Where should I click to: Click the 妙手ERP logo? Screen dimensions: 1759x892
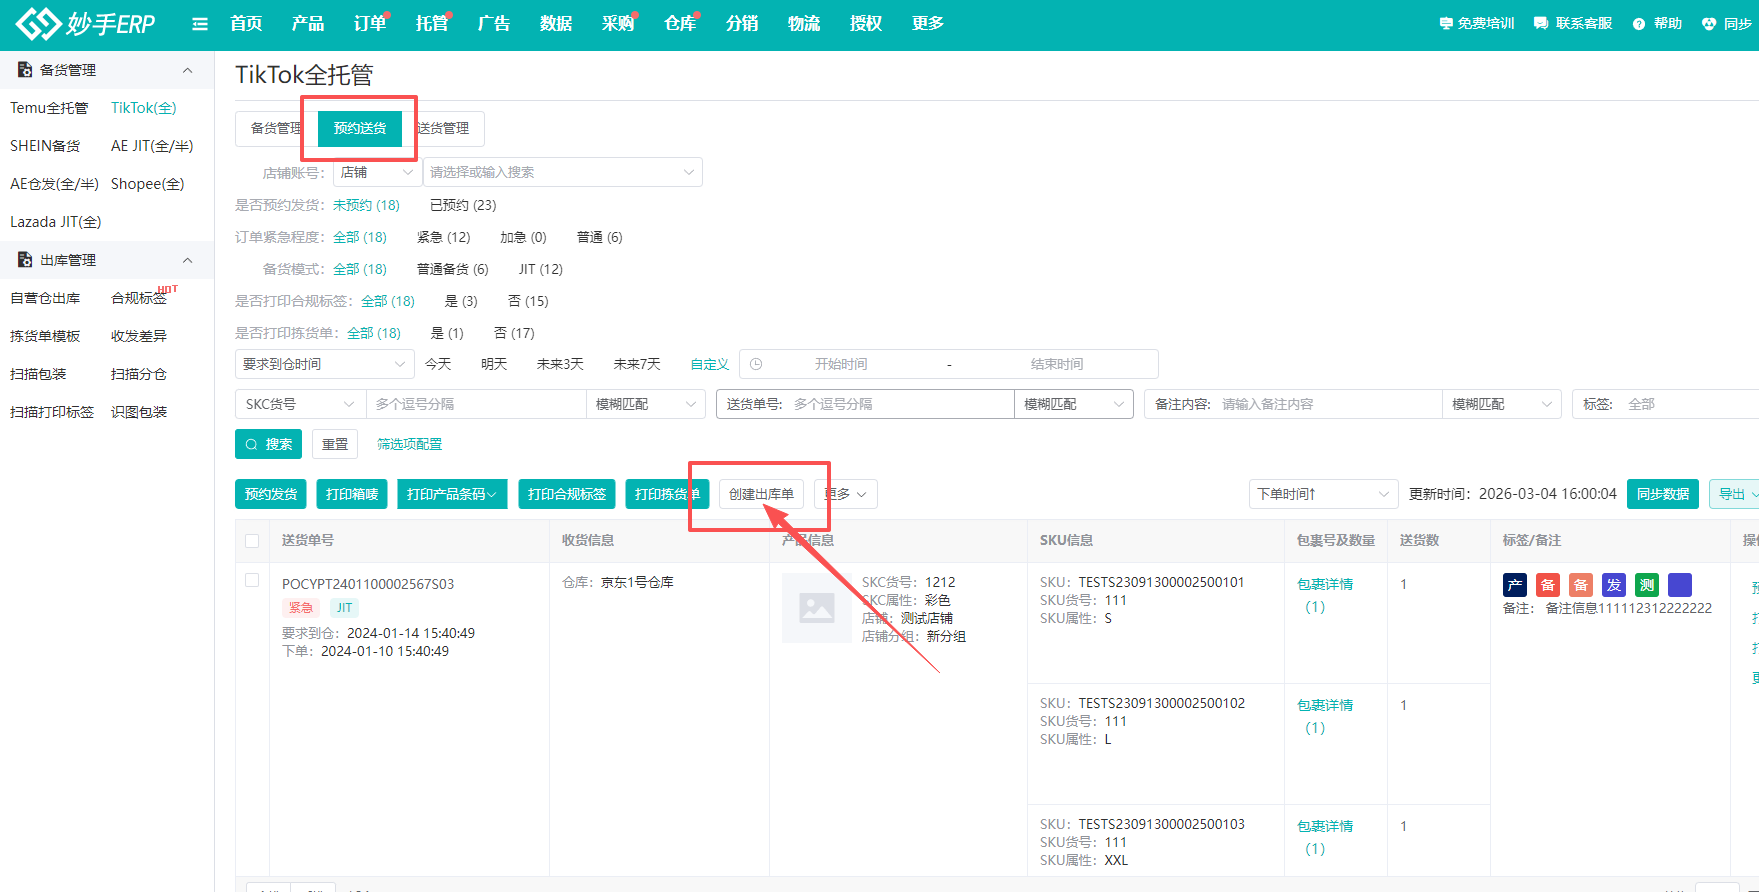(x=86, y=24)
